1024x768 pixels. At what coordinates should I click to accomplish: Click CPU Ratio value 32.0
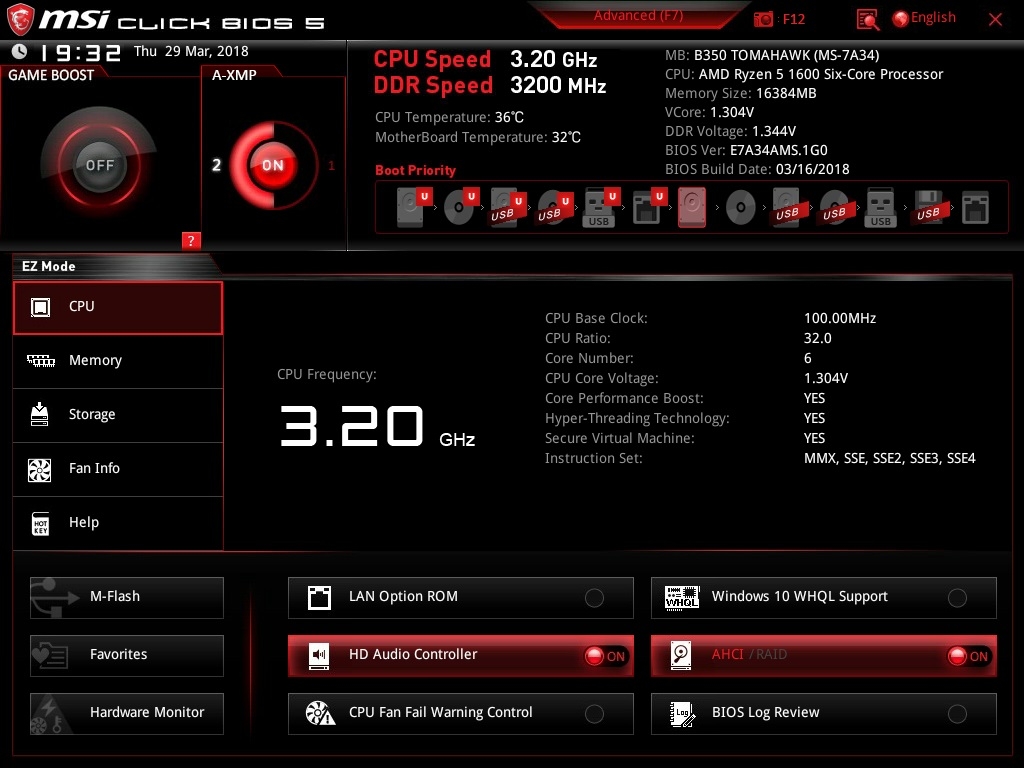[818, 338]
